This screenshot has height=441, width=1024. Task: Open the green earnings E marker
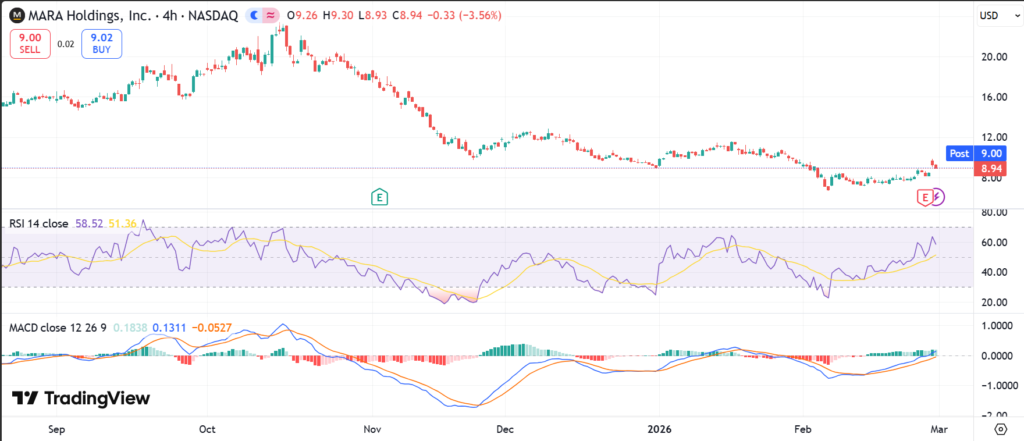pos(379,198)
